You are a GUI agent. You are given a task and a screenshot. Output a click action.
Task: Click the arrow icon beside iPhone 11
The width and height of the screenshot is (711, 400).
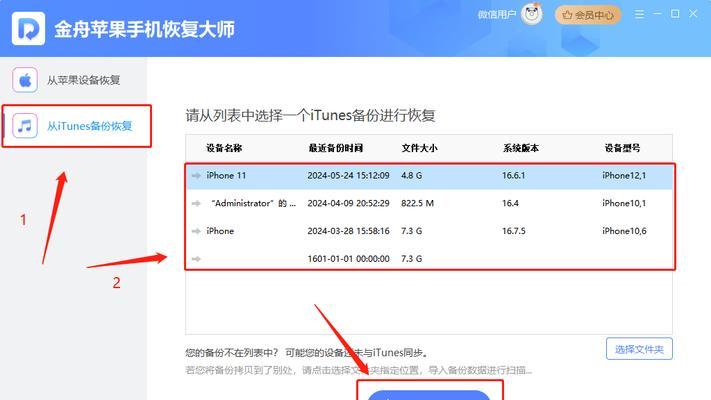point(196,176)
